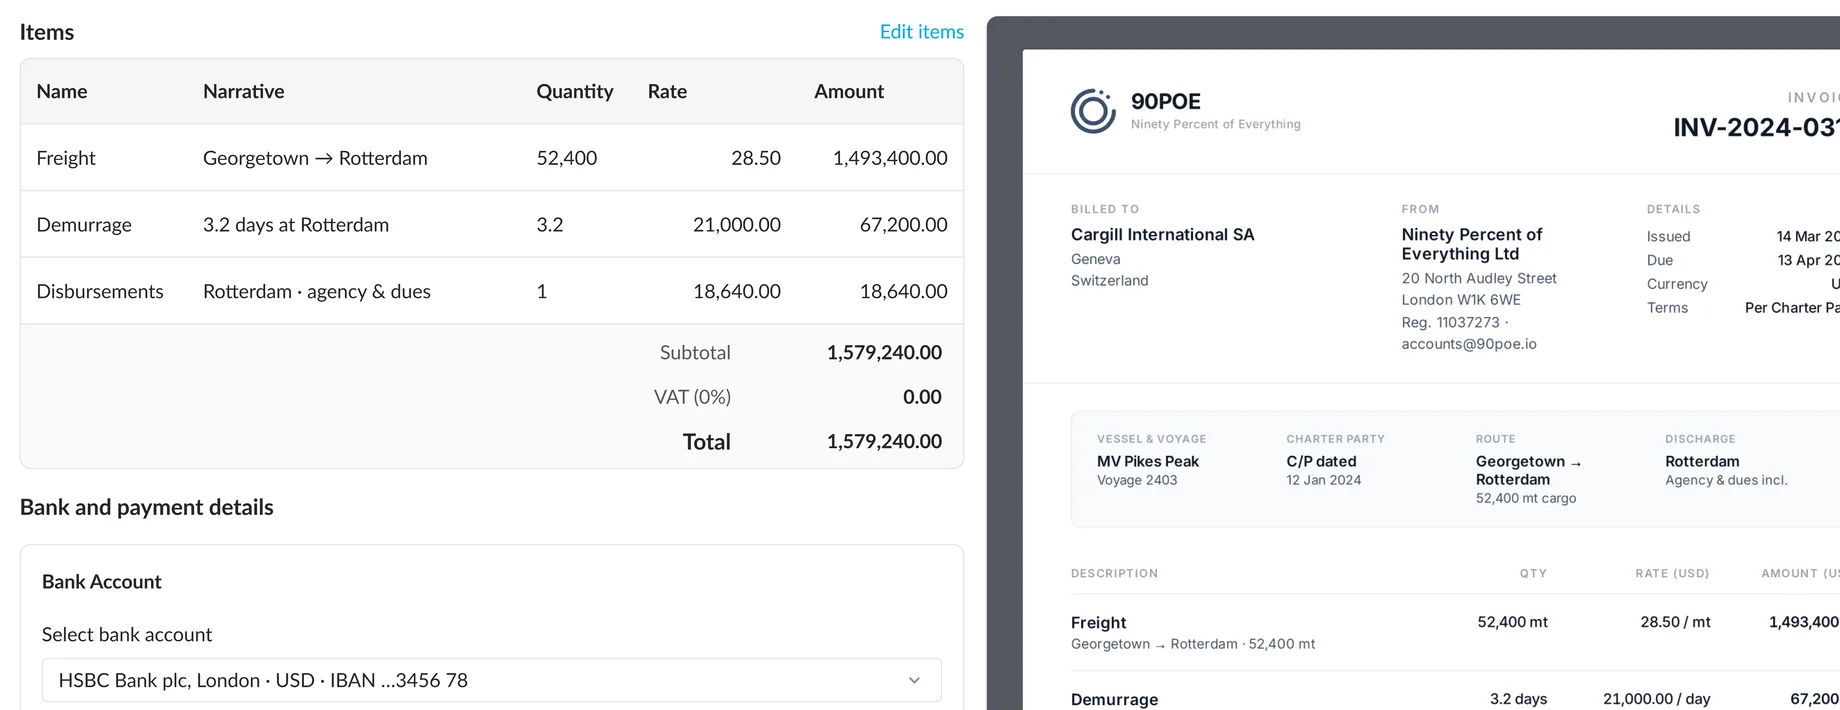
Task: Click accounts@90poe.io email in invoice preview
Action: pos(1469,344)
